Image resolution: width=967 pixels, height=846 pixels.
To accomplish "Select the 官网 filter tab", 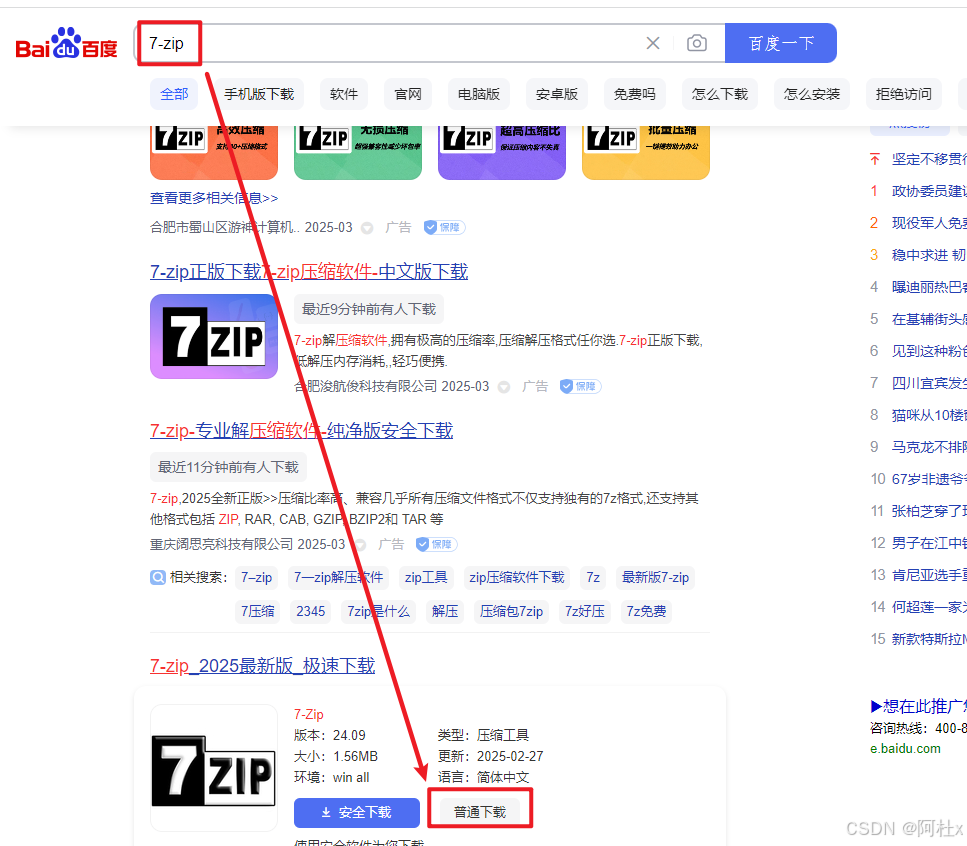I will [408, 94].
